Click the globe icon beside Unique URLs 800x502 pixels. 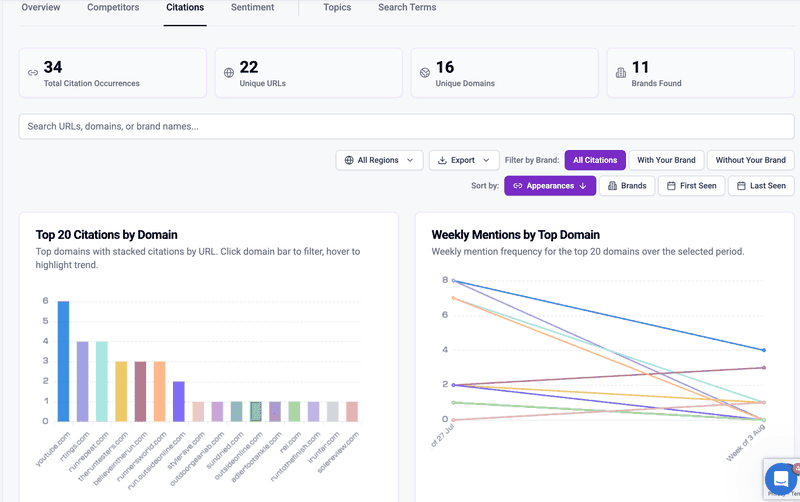point(229,73)
